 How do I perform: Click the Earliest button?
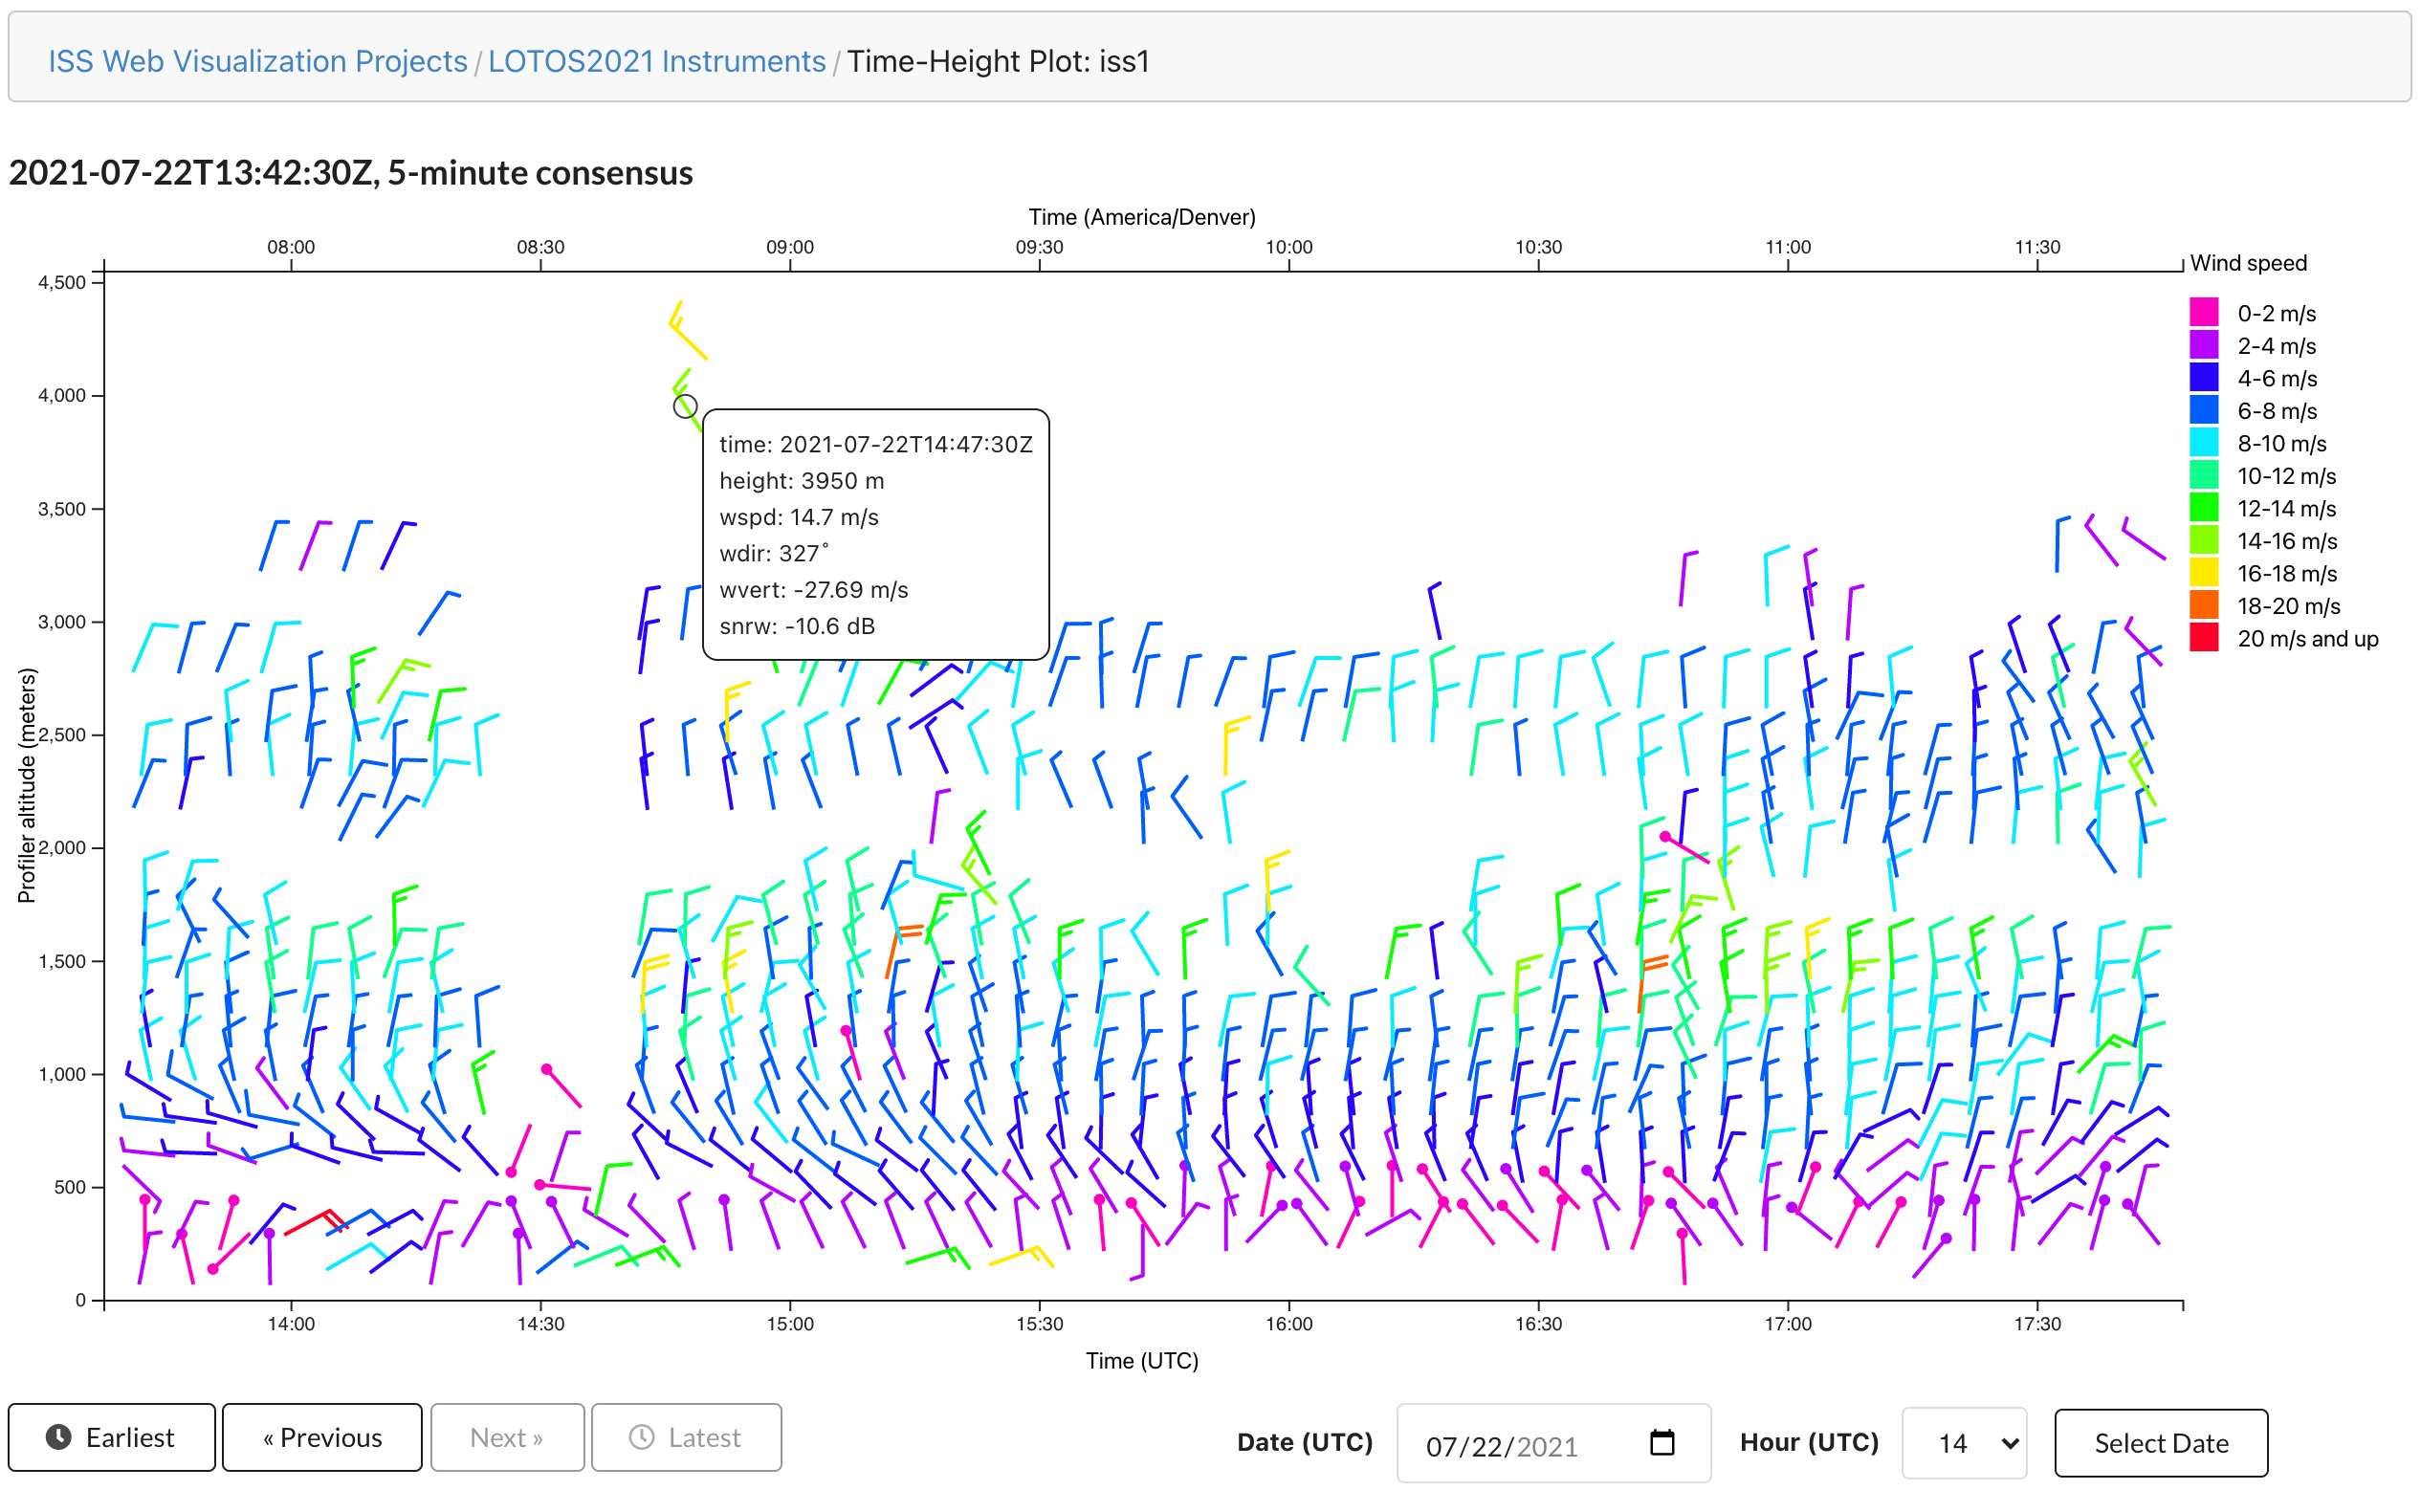[111, 1437]
